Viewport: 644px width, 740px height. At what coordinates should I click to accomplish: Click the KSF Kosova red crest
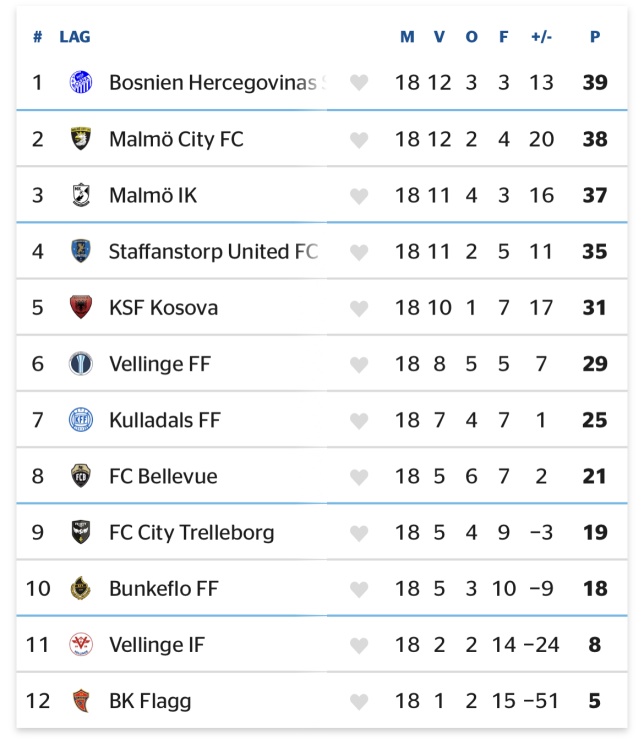point(81,307)
